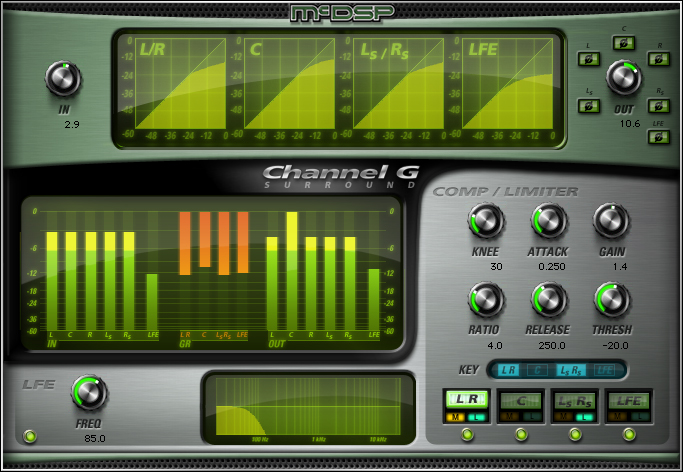Select the L R channel group button
This screenshot has height=472, width=683.
tap(467, 399)
